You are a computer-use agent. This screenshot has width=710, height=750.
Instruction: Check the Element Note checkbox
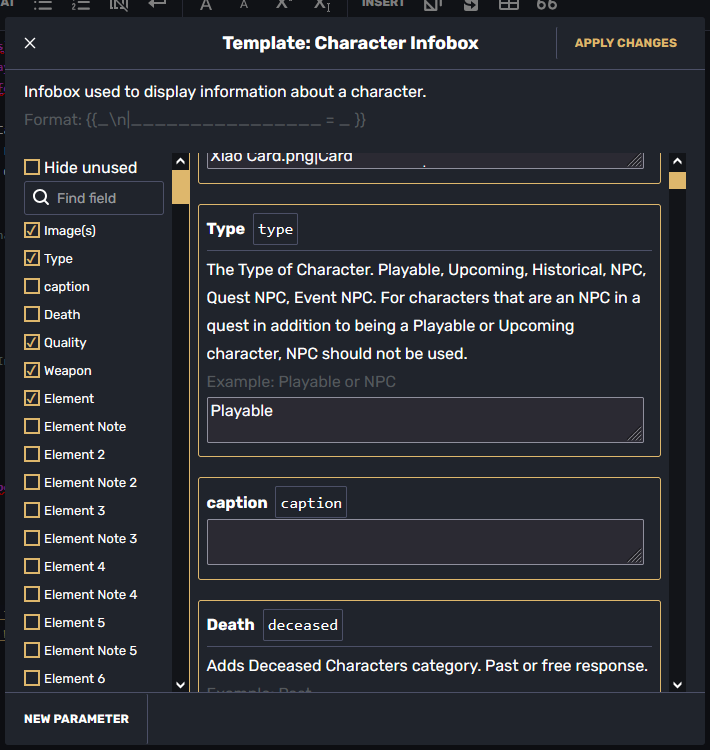pos(32,427)
